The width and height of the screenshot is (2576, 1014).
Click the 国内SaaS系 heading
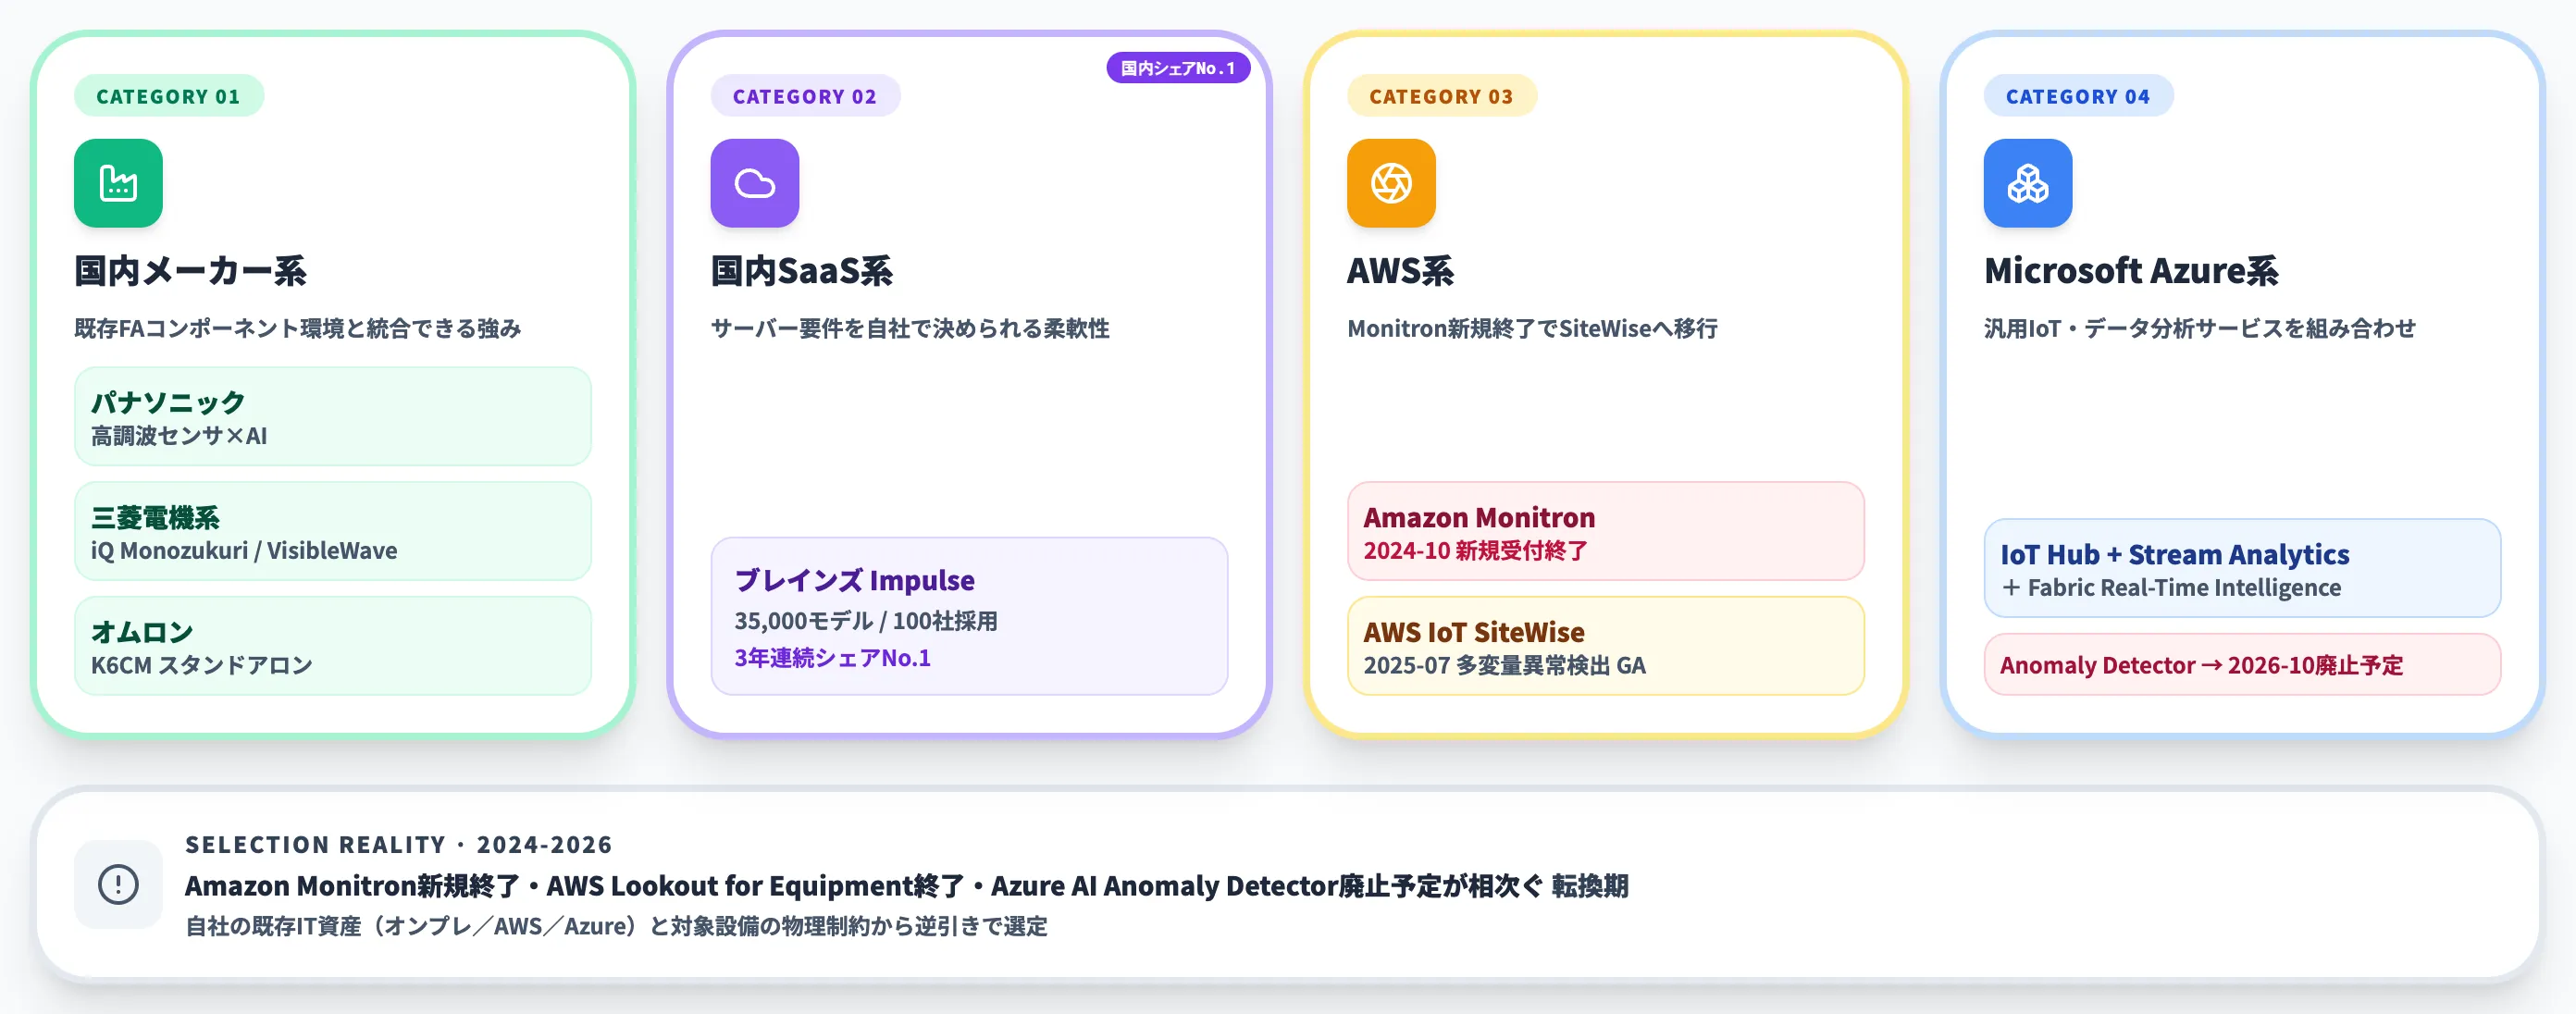coord(802,271)
